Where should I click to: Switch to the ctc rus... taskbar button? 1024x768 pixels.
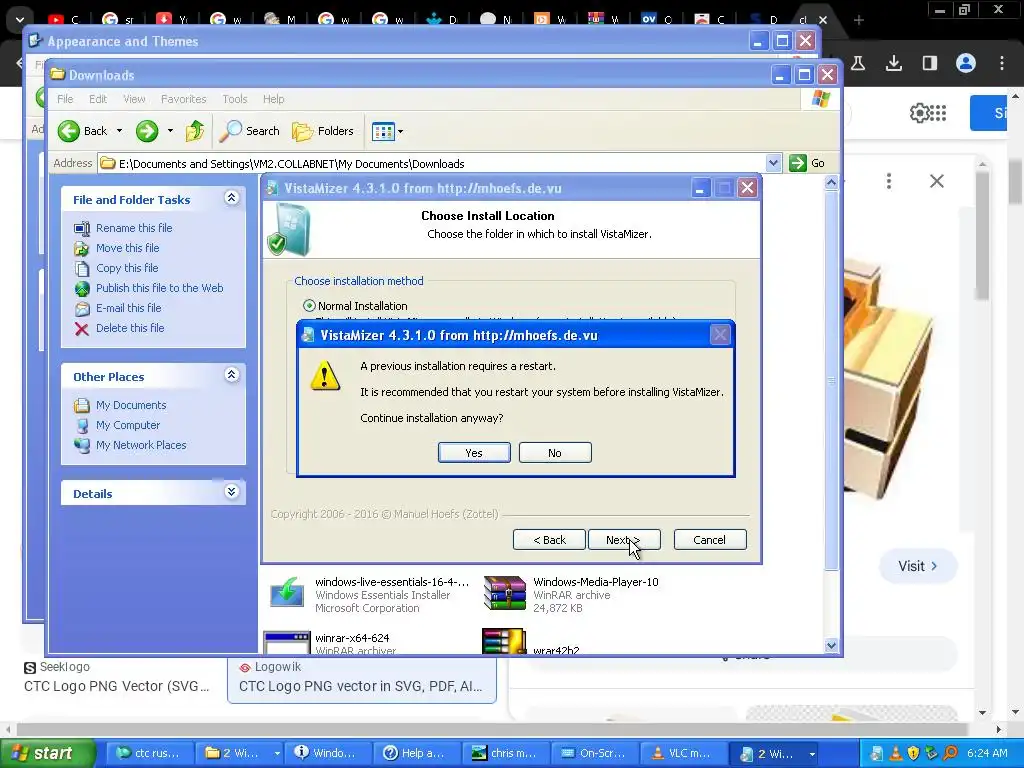pos(149,754)
